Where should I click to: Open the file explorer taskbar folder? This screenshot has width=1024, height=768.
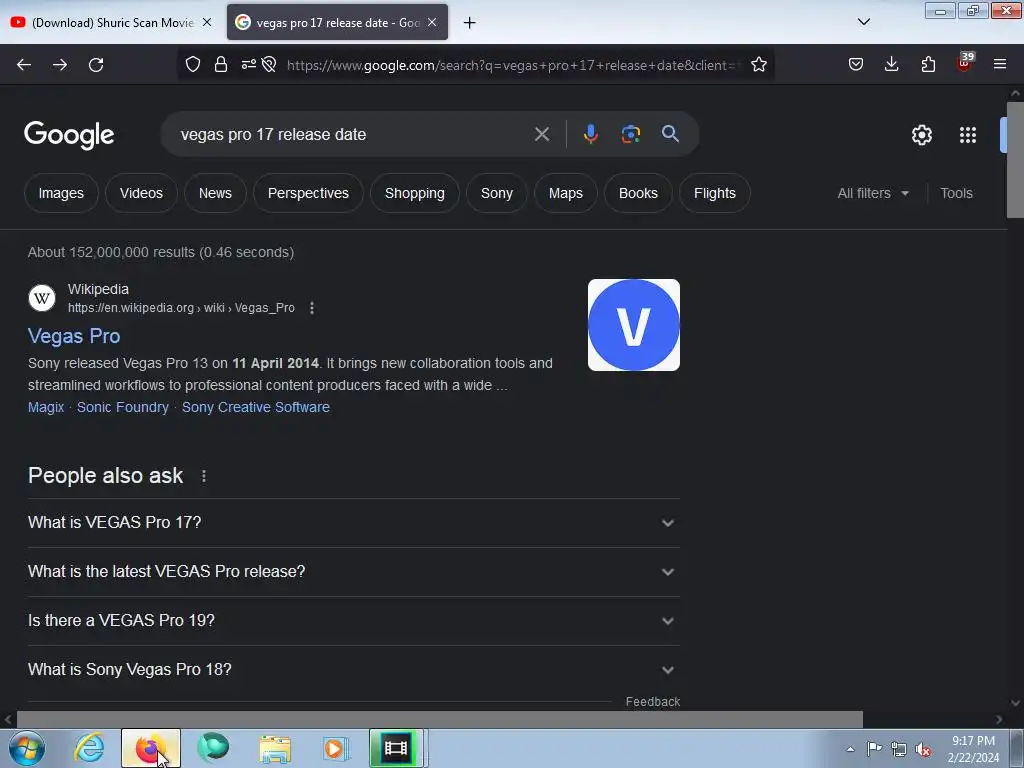pyautogui.click(x=275, y=748)
